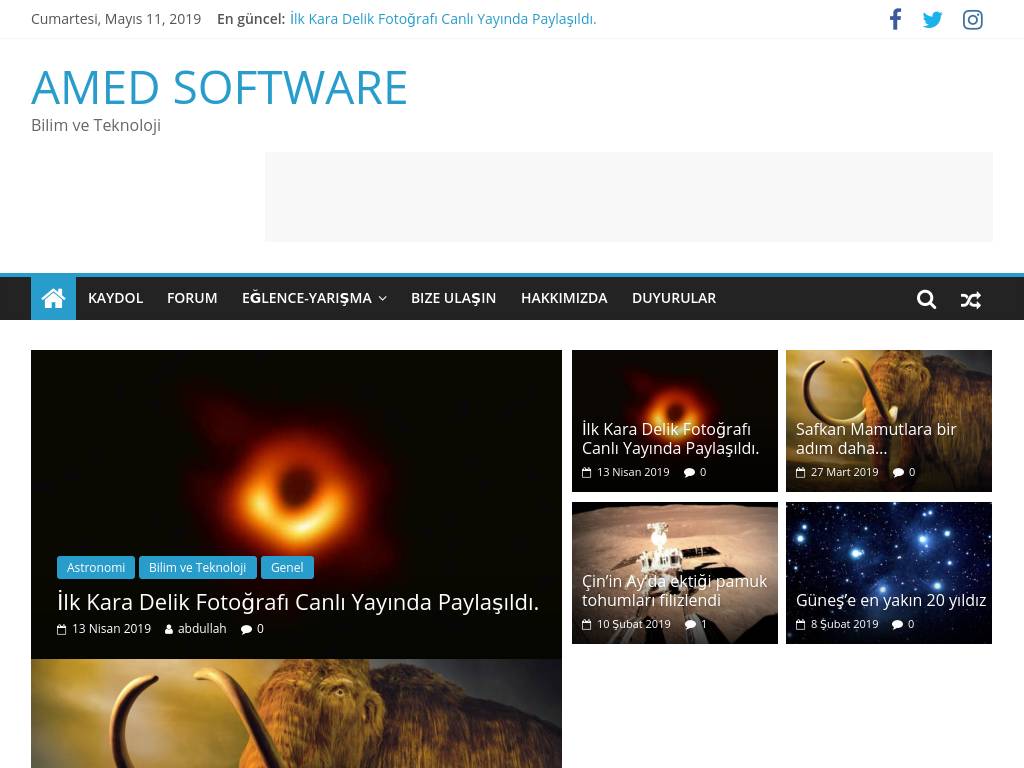The height and width of the screenshot is (768, 1024).
Task: Click the large mammoth image at bottom
Action: point(296,713)
